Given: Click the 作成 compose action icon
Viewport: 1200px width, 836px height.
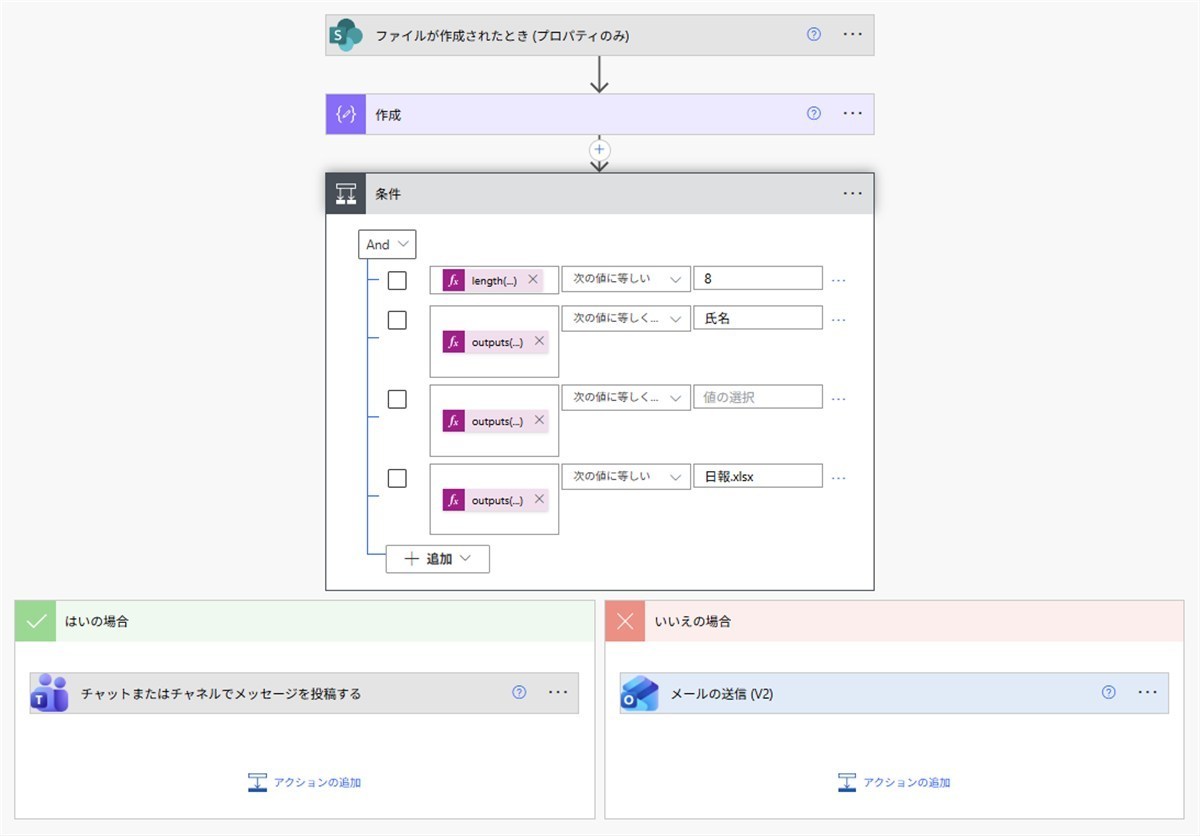Looking at the screenshot, I should point(346,115).
